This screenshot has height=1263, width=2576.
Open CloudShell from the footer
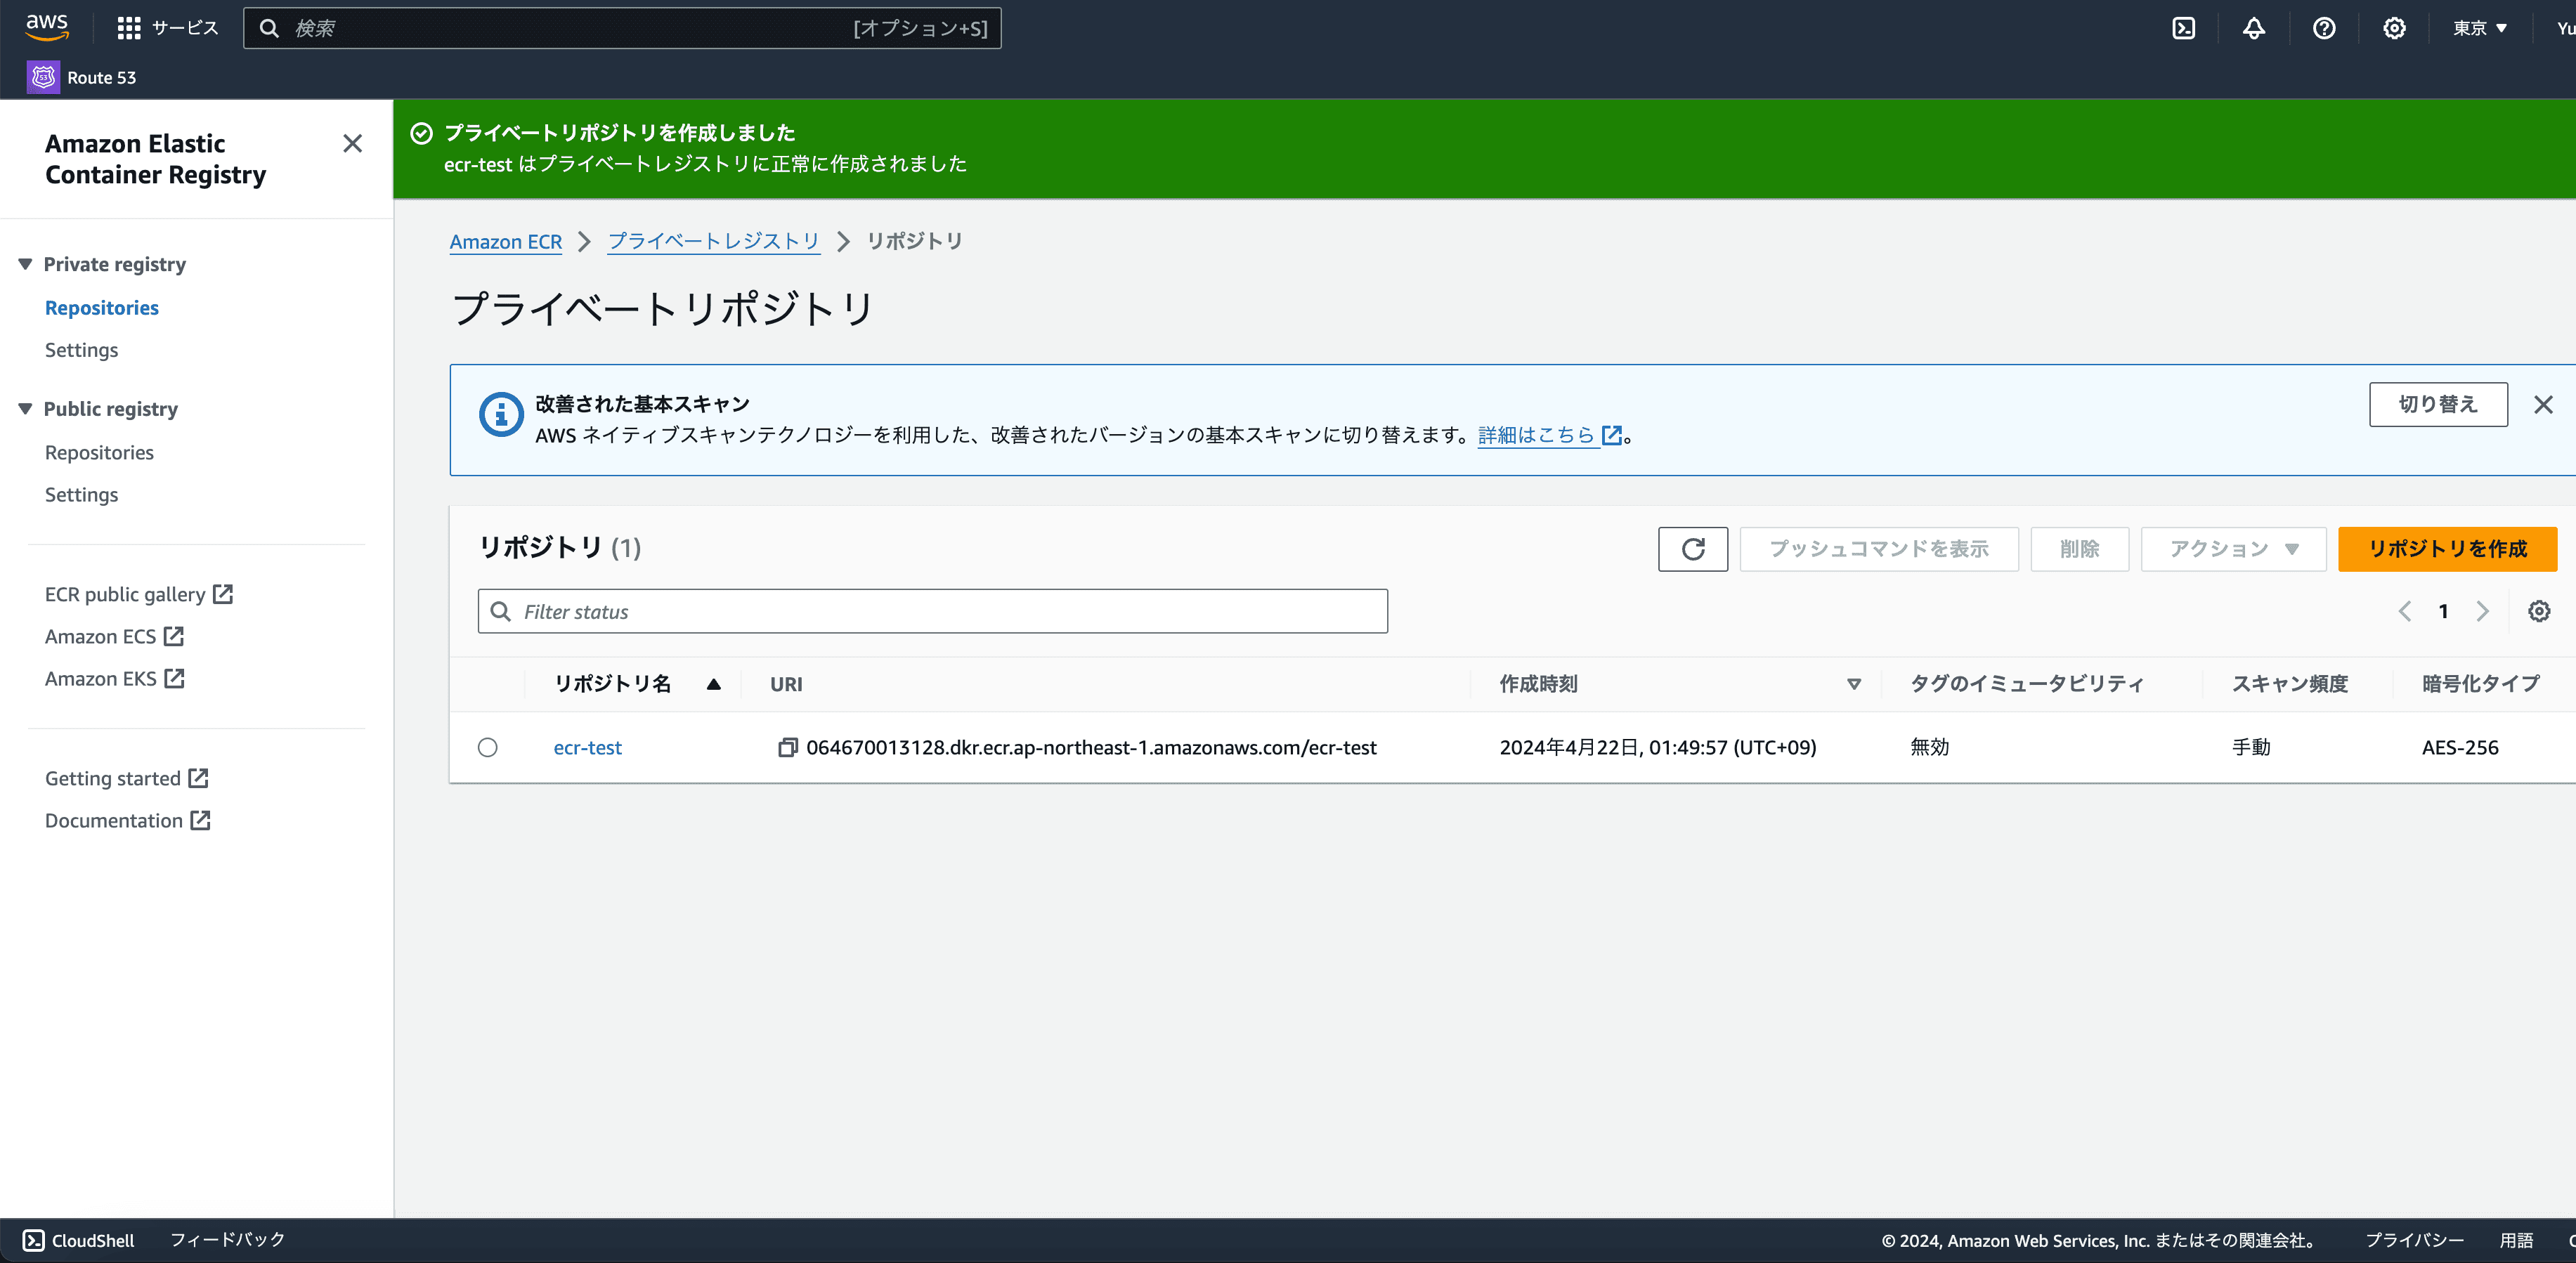point(79,1240)
